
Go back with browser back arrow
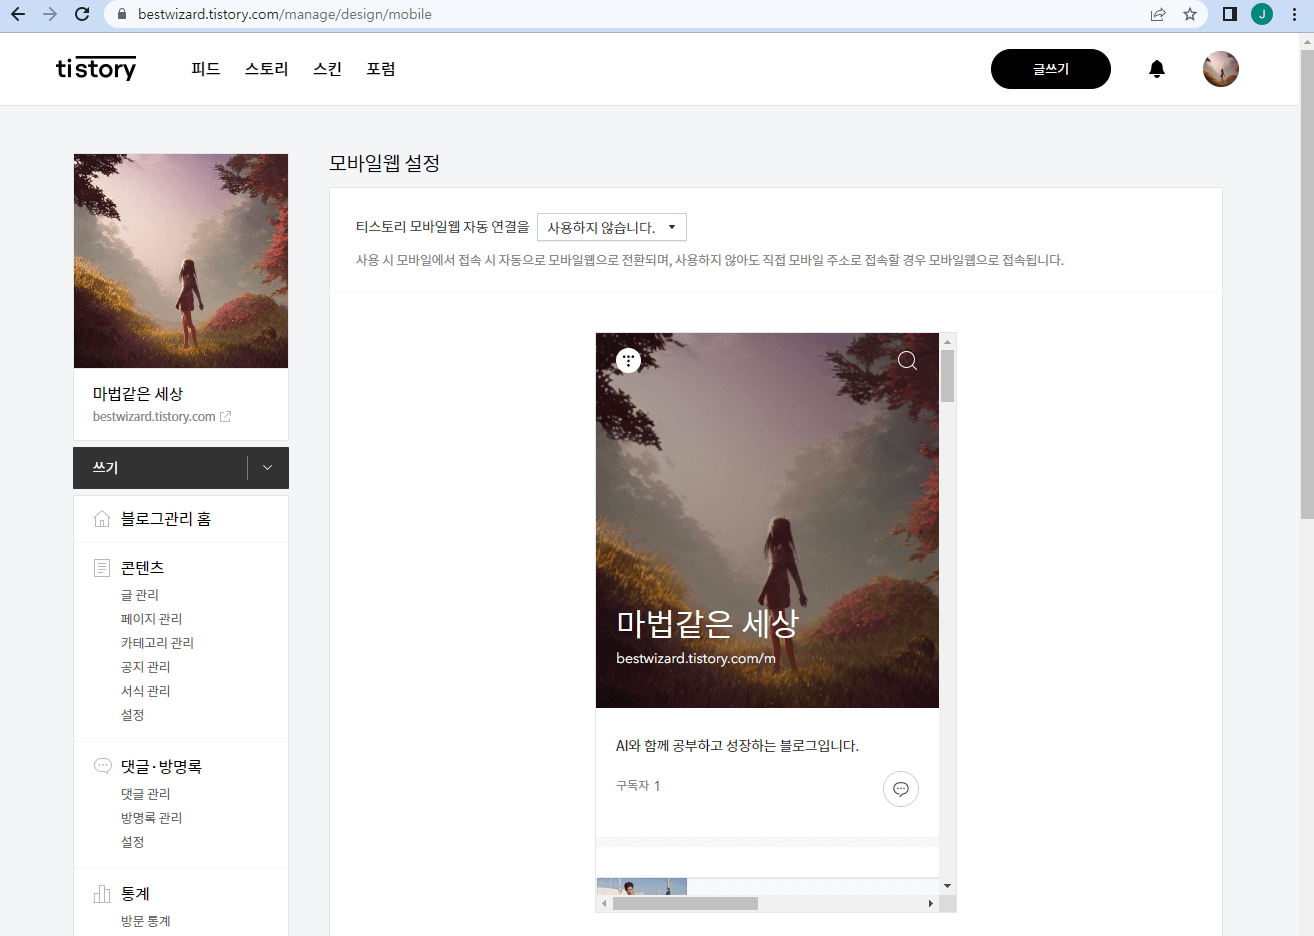18,14
